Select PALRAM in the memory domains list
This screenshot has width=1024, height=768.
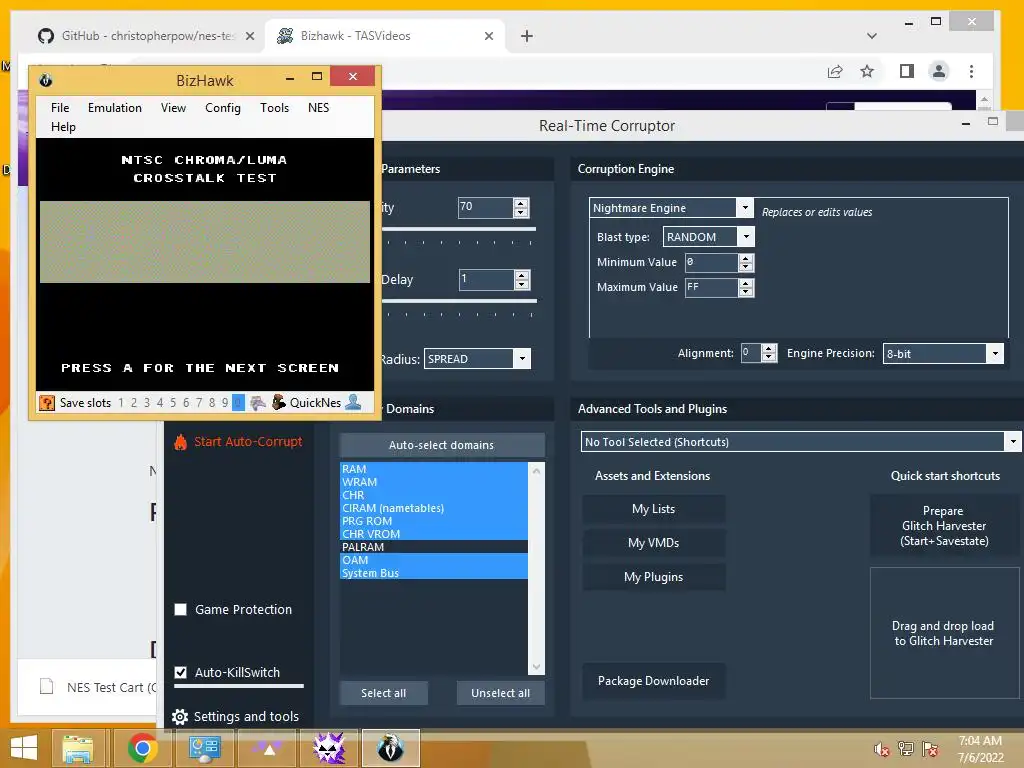[x=434, y=547]
